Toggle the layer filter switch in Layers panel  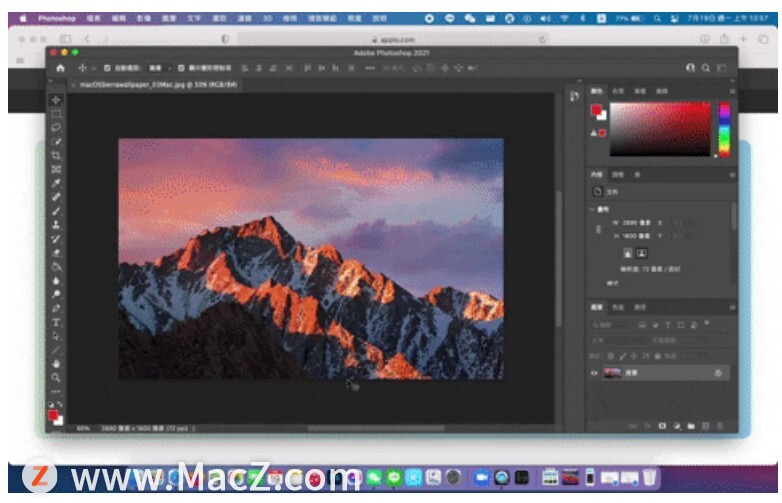(x=707, y=324)
